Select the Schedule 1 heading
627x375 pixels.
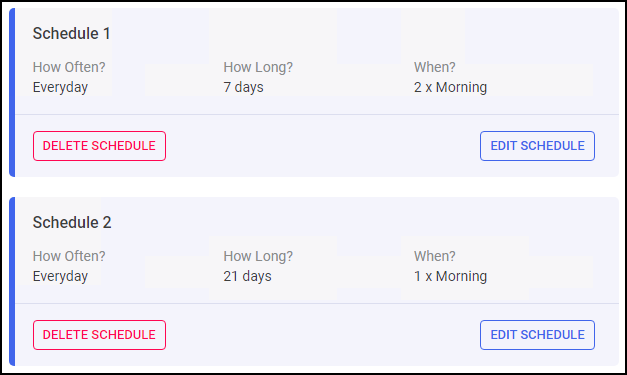72,34
